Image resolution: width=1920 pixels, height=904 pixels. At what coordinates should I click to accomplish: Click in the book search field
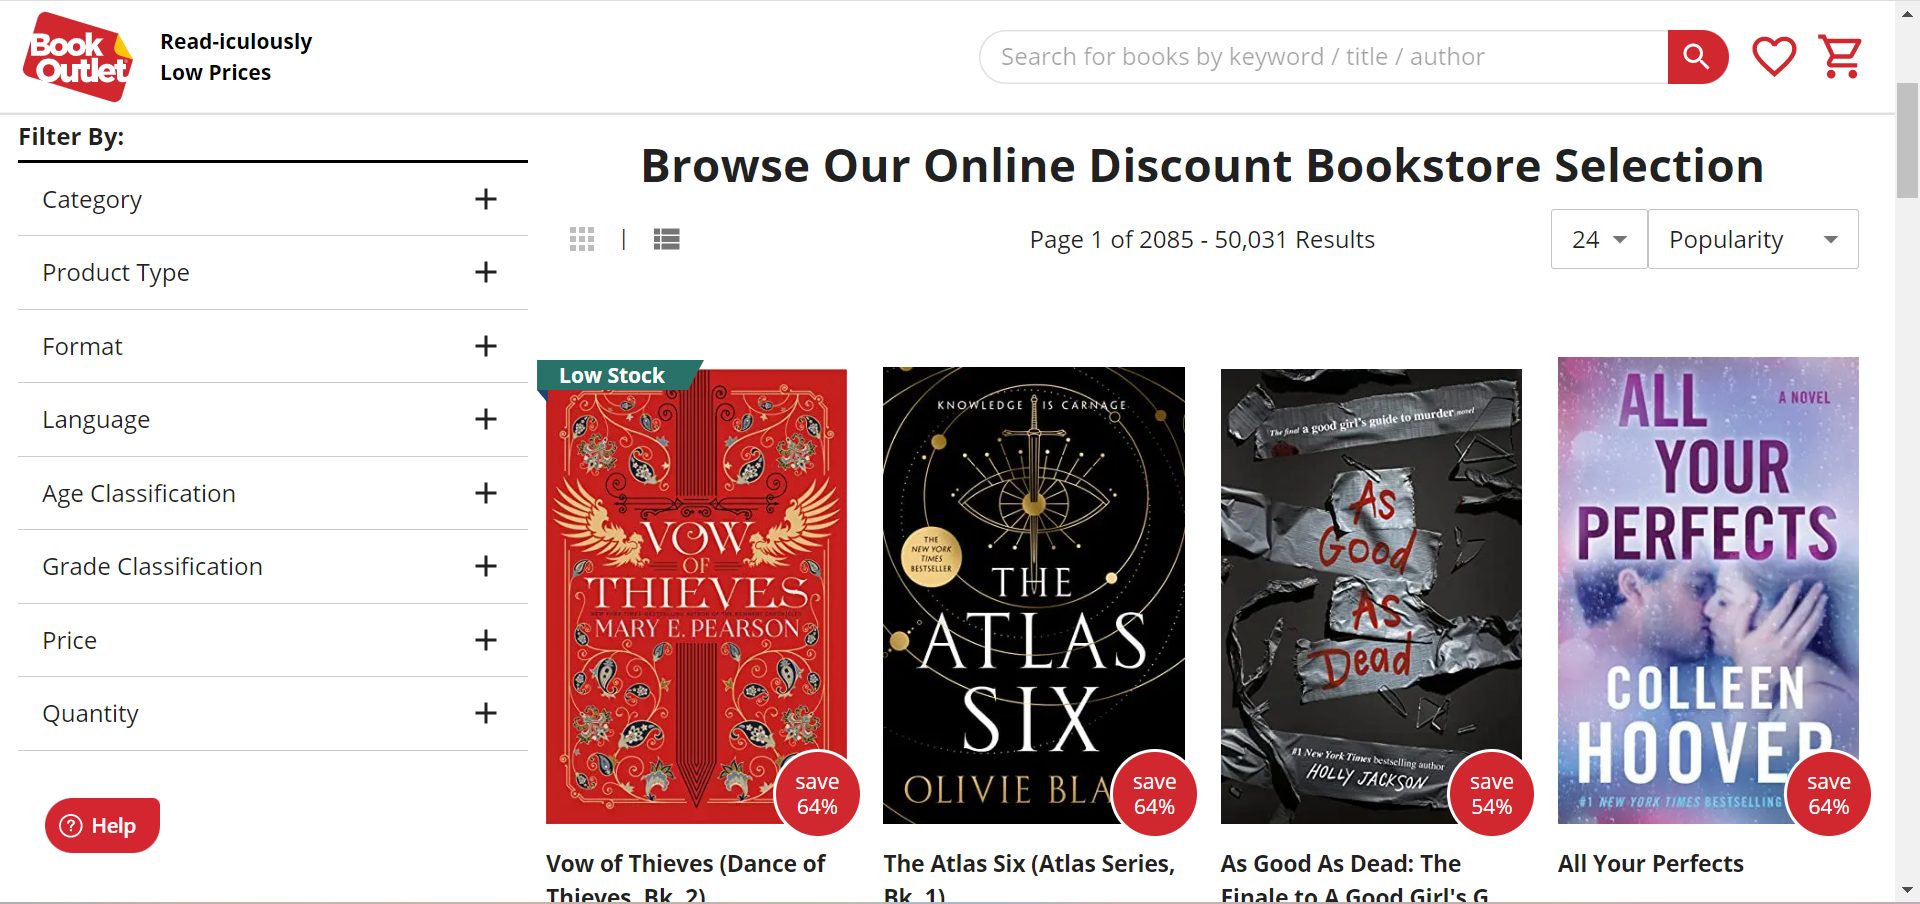[x=1320, y=57]
